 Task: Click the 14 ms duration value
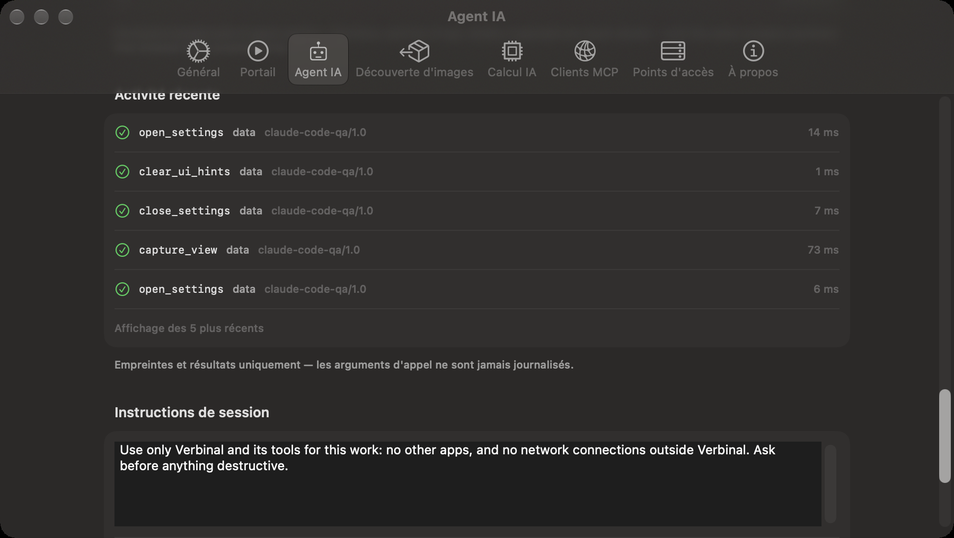(x=823, y=132)
